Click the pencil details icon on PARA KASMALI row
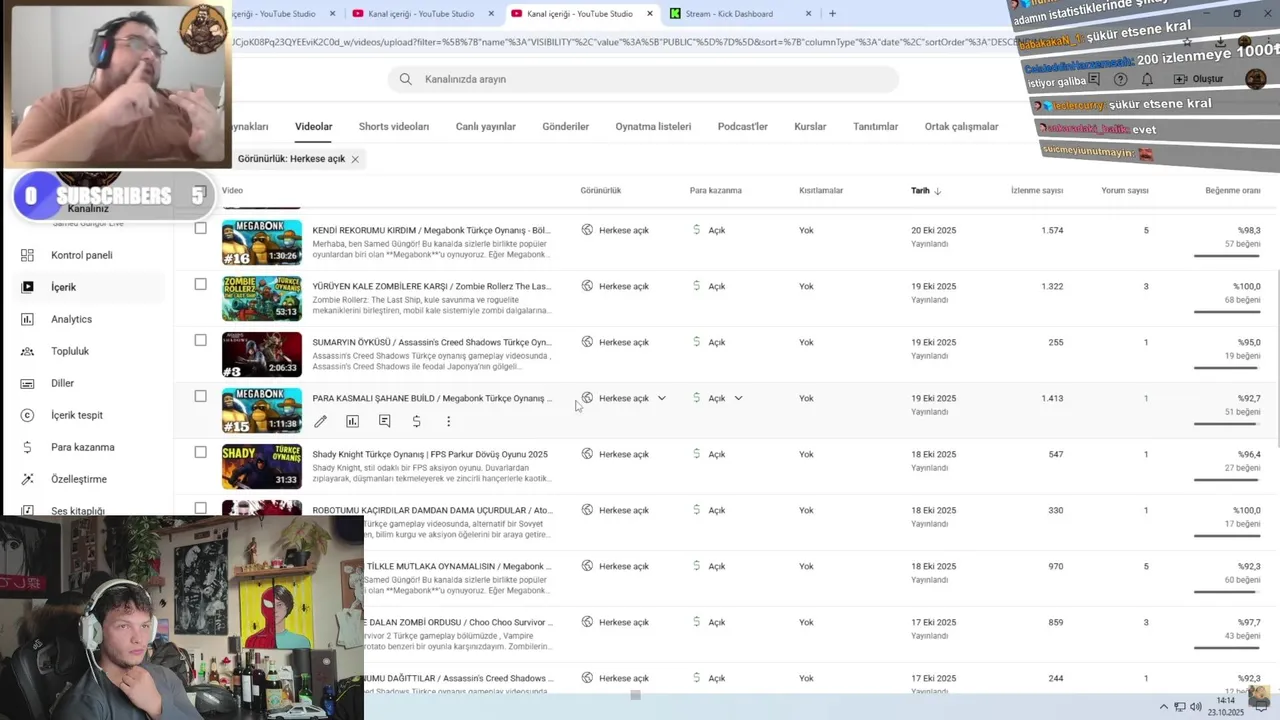Image resolution: width=1280 pixels, height=720 pixels. point(320,422)
